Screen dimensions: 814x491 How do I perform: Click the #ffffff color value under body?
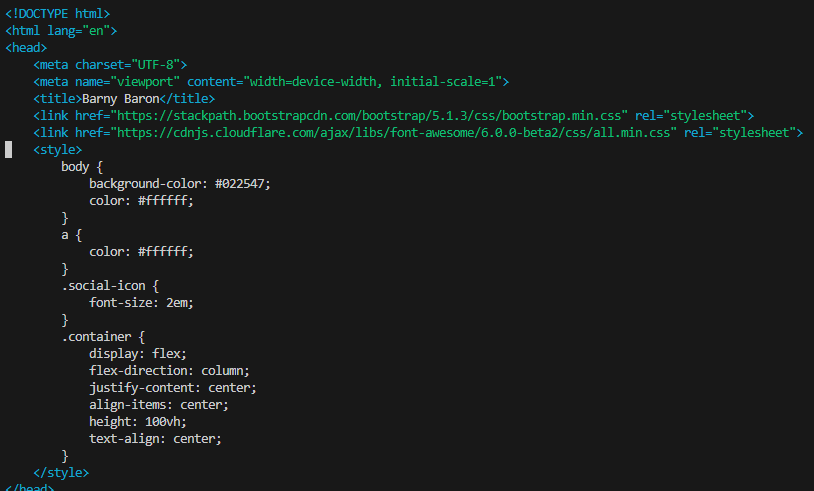point(163,201)
